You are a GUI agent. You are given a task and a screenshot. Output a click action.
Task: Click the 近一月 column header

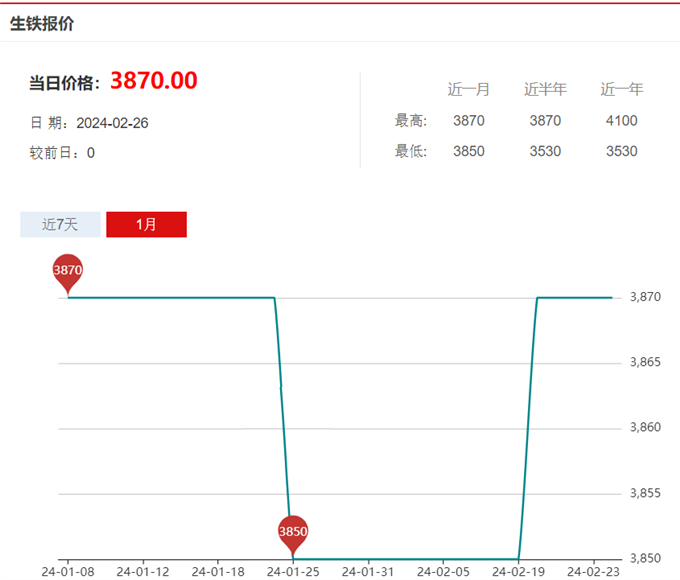click(x=469, y=89)
